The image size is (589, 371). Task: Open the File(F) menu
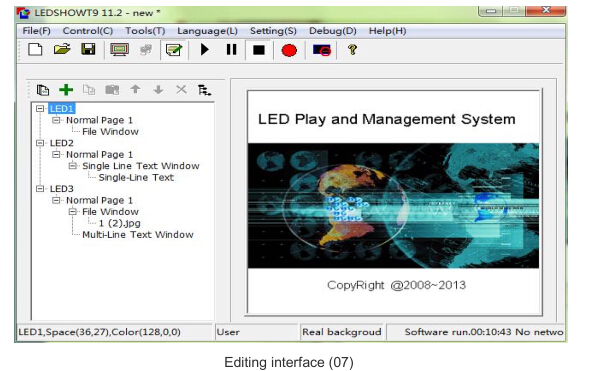click(36, 31)
